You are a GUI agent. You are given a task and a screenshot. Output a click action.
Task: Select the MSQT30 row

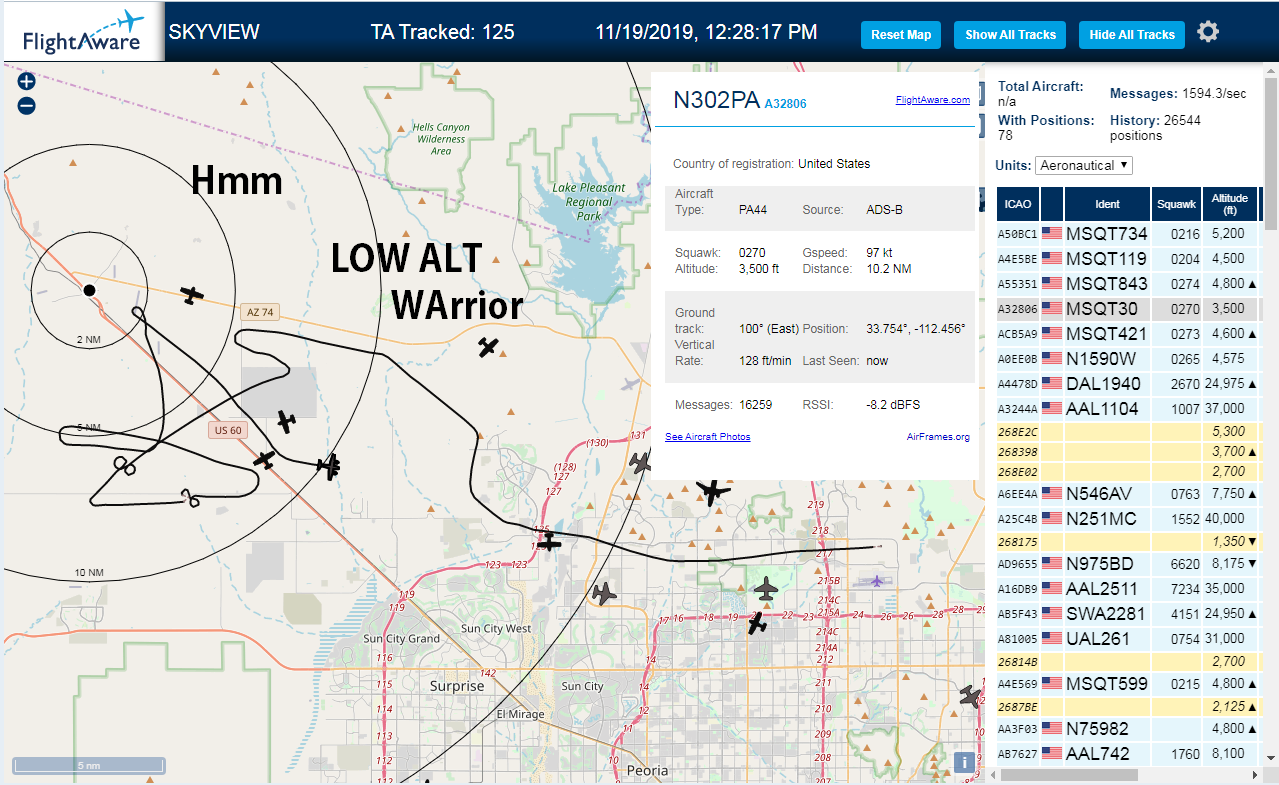point(1128,309)
